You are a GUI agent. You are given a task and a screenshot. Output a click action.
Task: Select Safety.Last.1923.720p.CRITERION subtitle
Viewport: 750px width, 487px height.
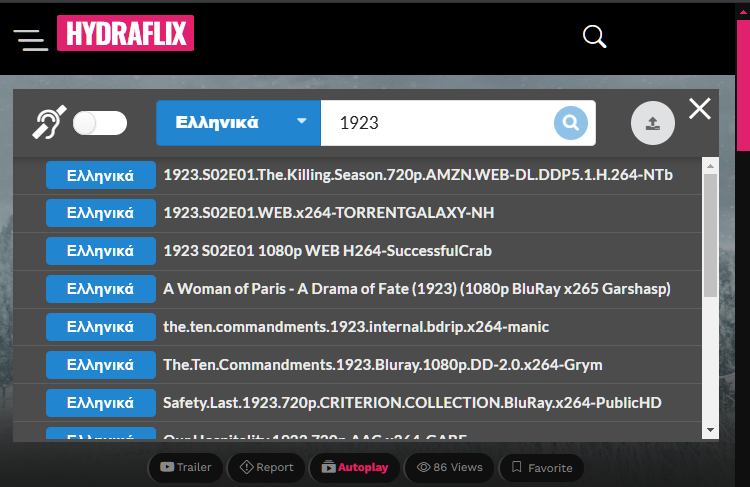pyautogui.click(x=412, y=403)
